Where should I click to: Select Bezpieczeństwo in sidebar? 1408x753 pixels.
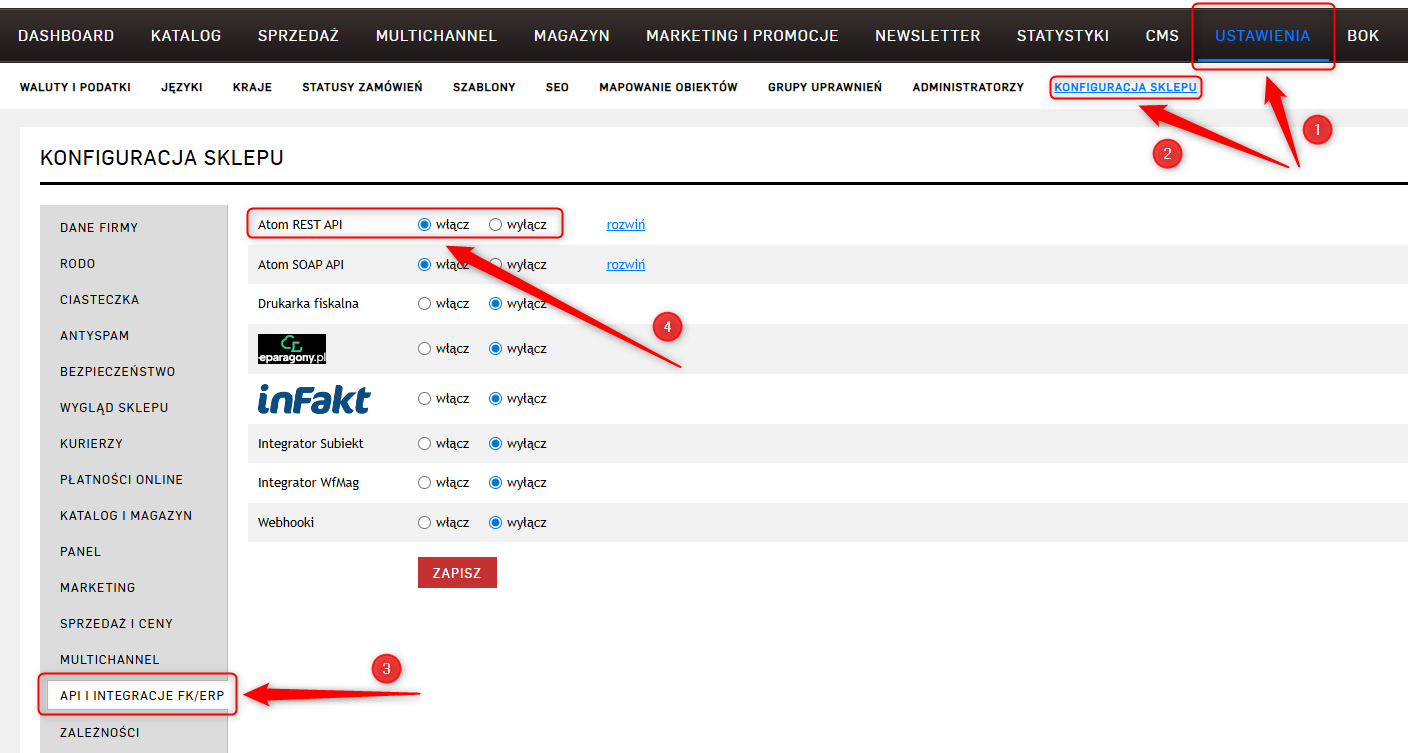click(x=118, y=372)
